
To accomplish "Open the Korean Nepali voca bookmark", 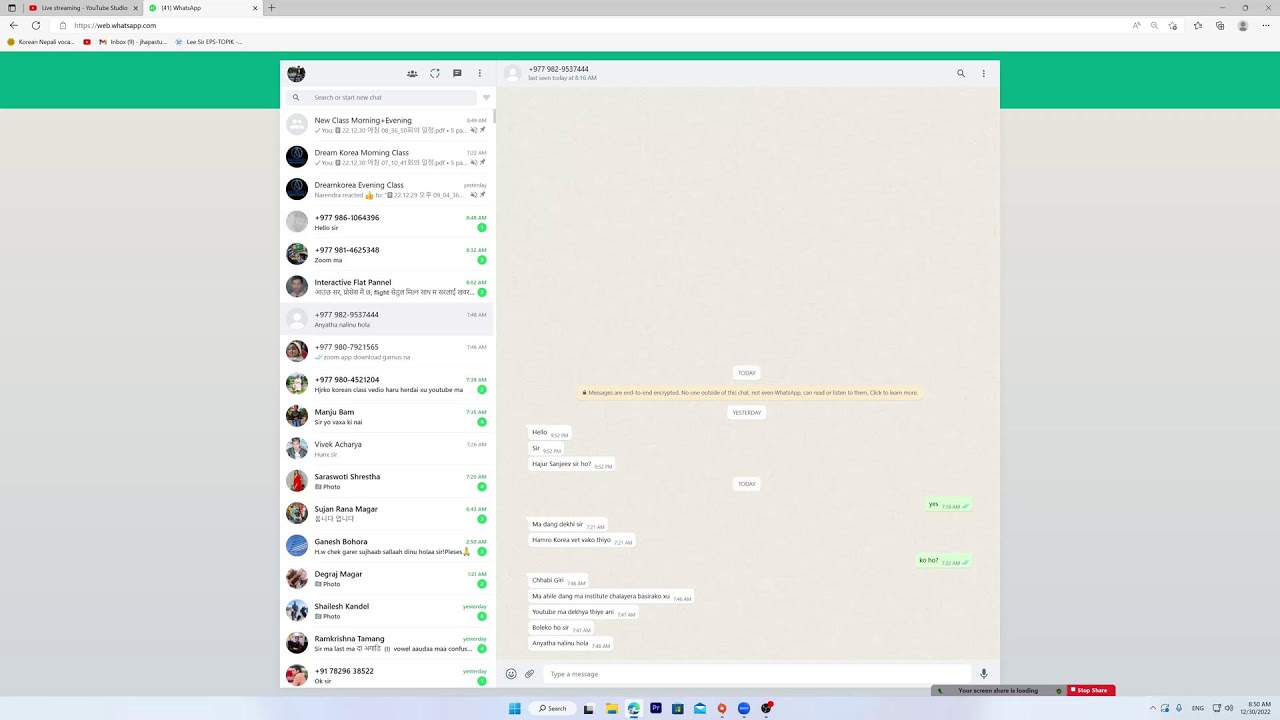I will [x=41, y=42].
